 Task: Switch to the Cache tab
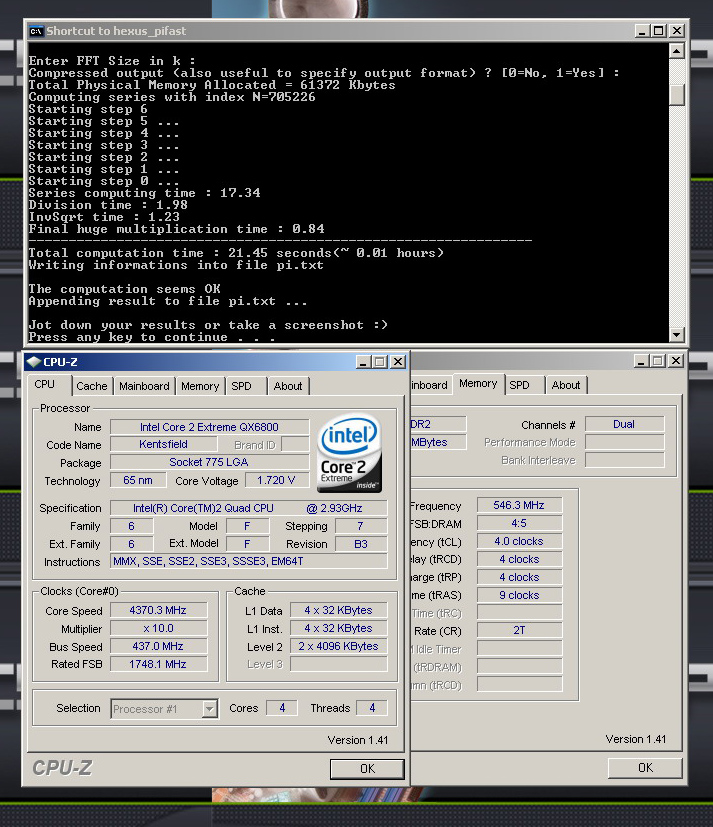pyautogui.click(x=92, y=386)
